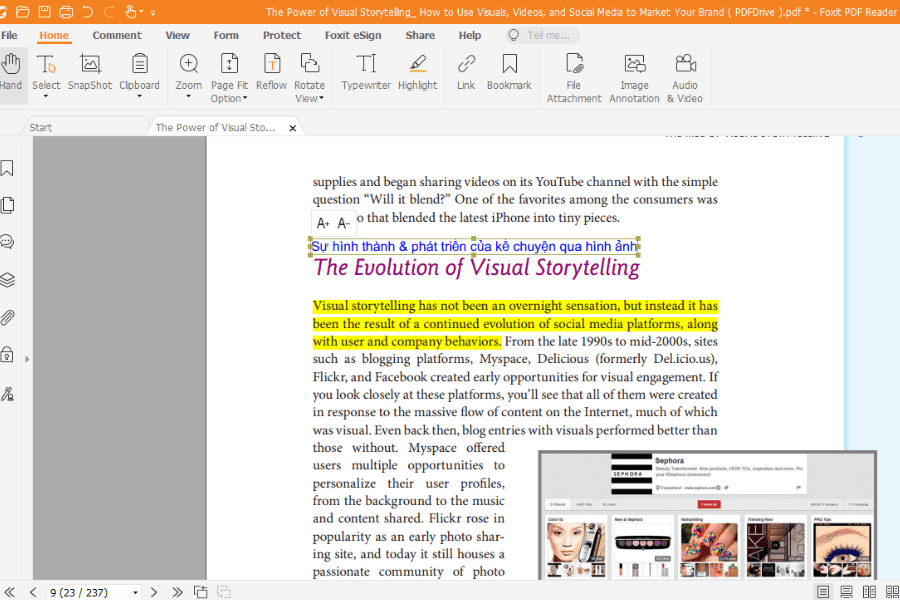Decrease typewriter font size with A-
This screenshot has height=600, width=900.
[344, 223]
